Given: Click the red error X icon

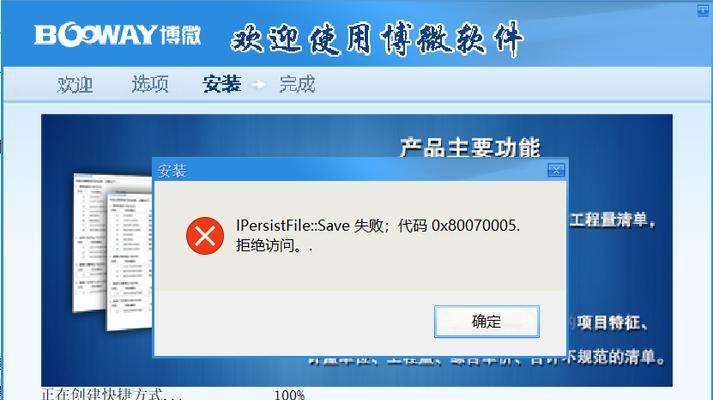Looking at the screenshot, I should click(x=205, y=235).
